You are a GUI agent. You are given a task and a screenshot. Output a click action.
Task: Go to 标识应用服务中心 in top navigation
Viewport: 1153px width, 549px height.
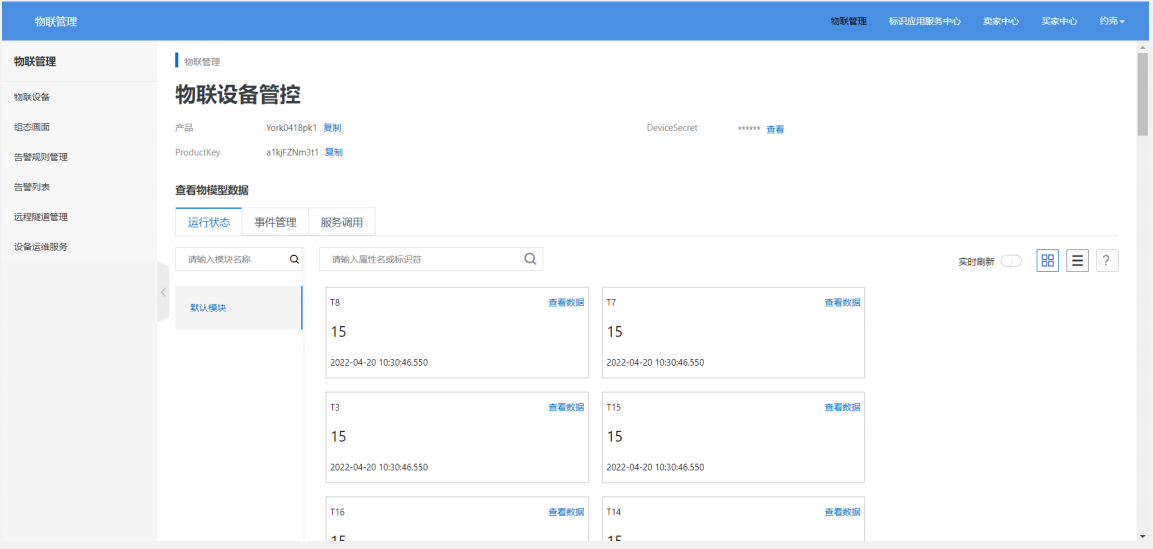click(x=924, y=21)
